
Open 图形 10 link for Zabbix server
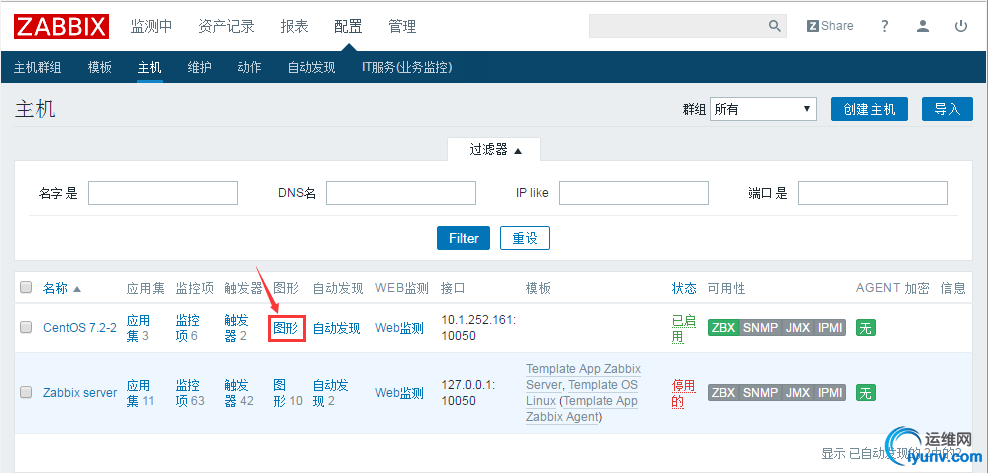pyautogui.click(x=288, y=393)
